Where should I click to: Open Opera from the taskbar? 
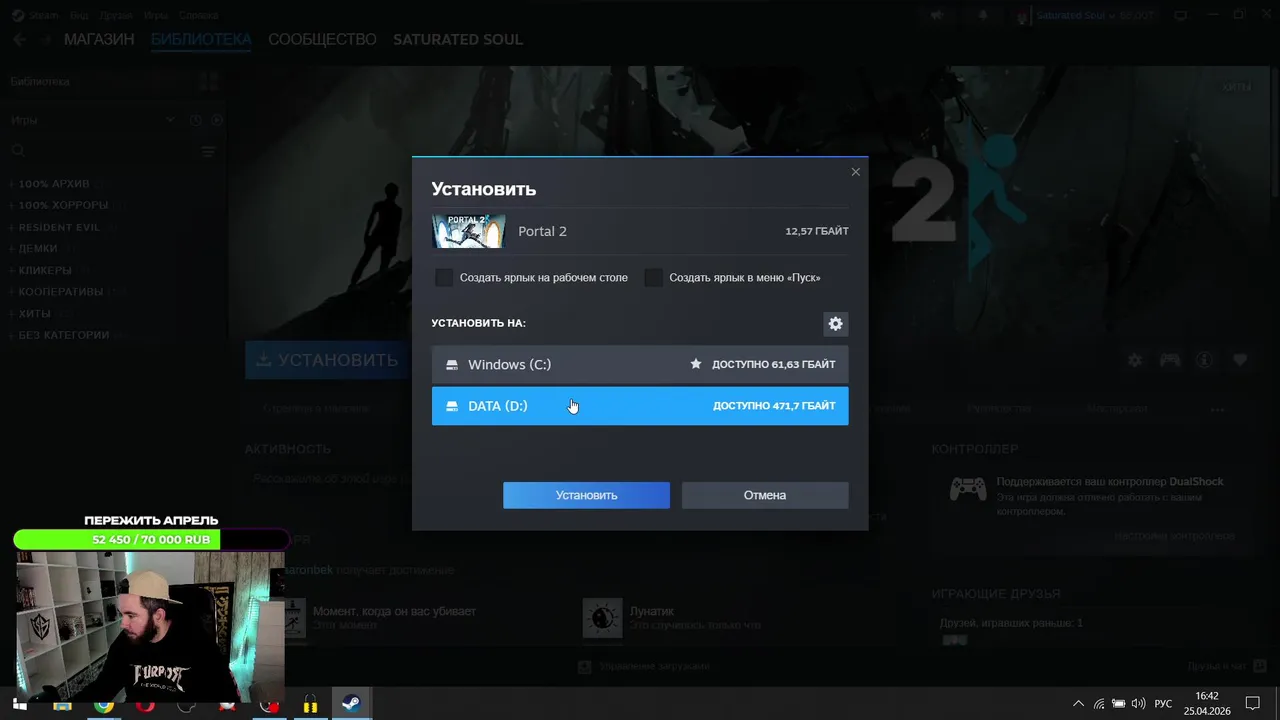click(145, 704)
